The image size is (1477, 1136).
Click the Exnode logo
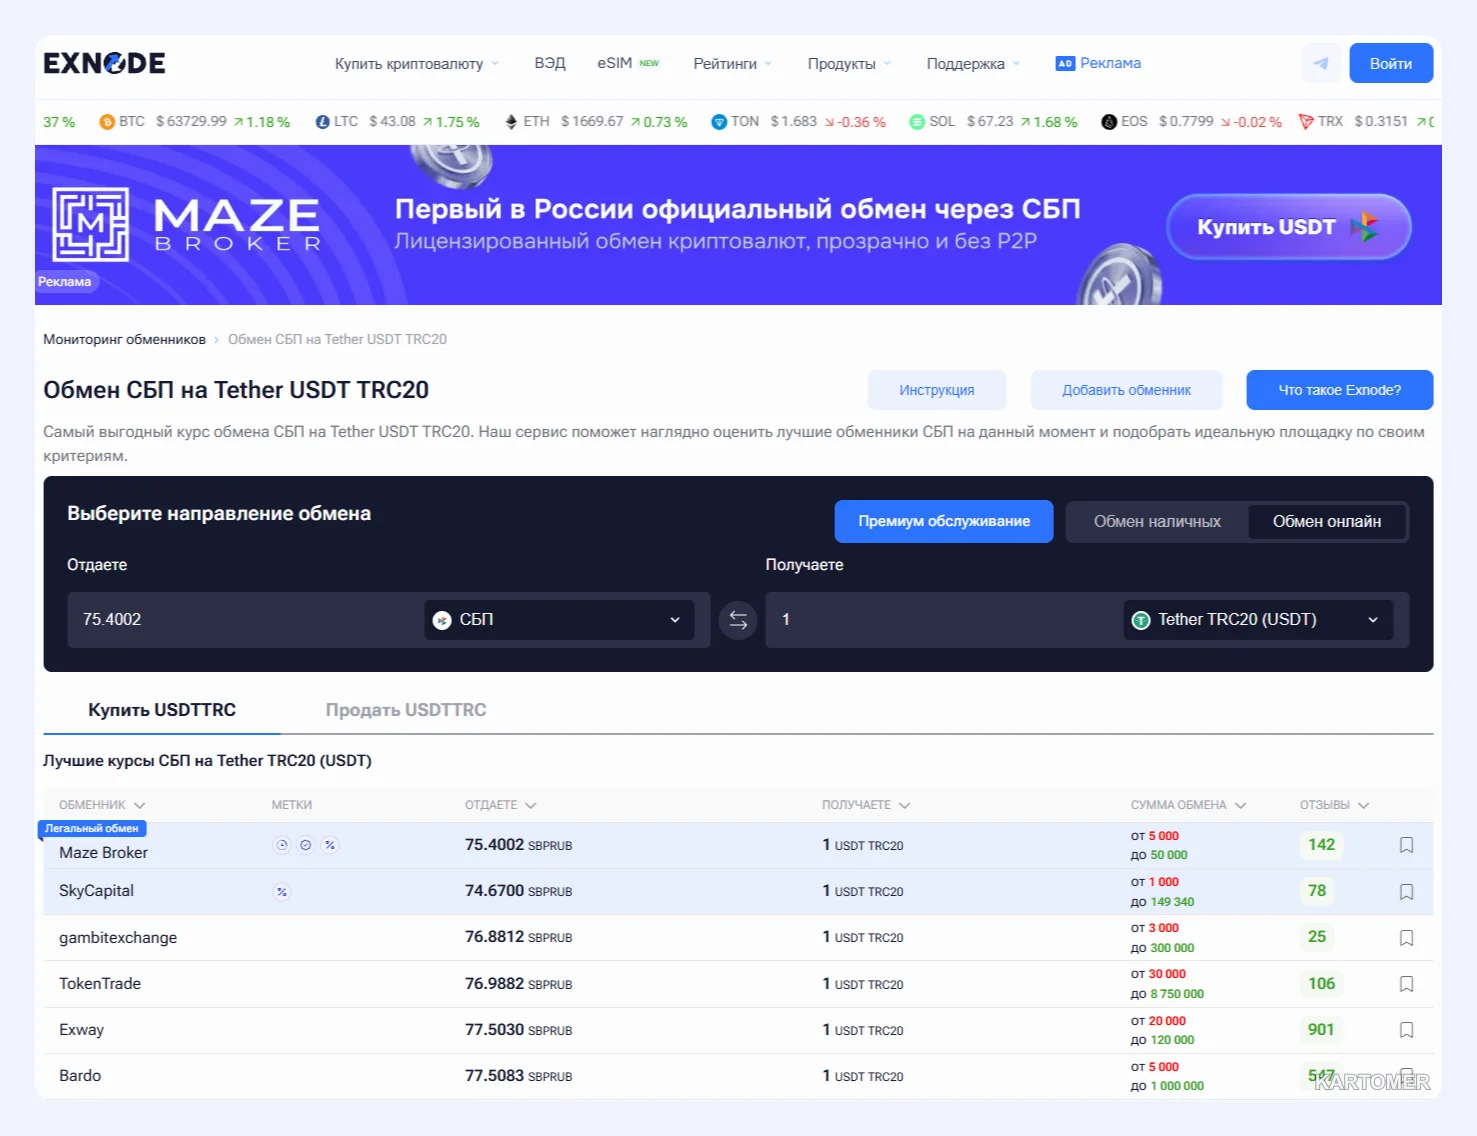click(104, 63)
